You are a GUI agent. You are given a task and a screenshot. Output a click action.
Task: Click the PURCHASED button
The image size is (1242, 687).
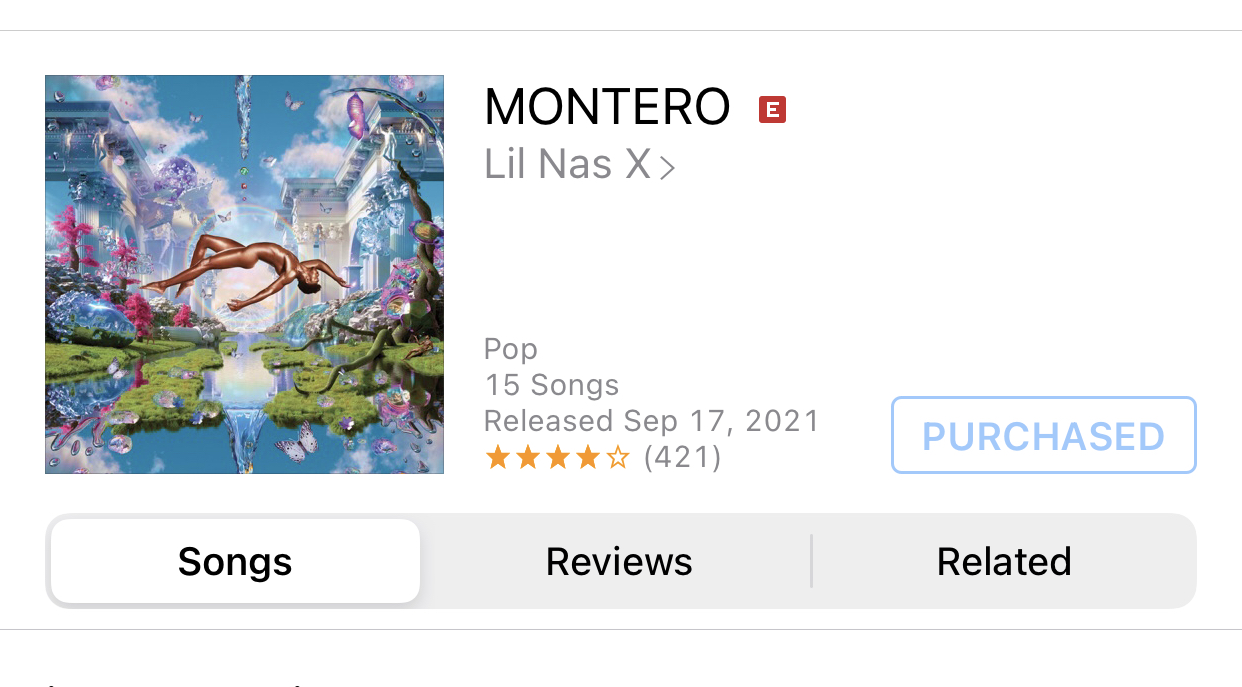click(x=1043, y=435)
